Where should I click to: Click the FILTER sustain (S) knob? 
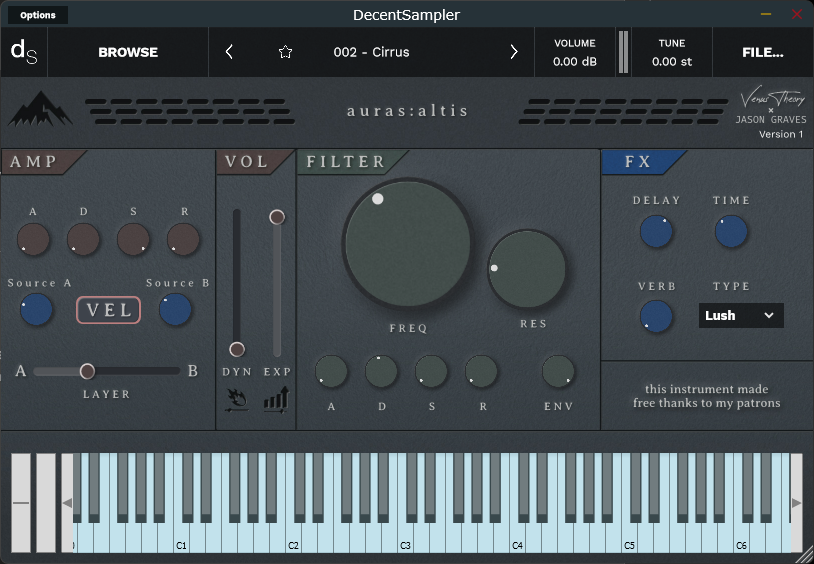tap(431, 371)
